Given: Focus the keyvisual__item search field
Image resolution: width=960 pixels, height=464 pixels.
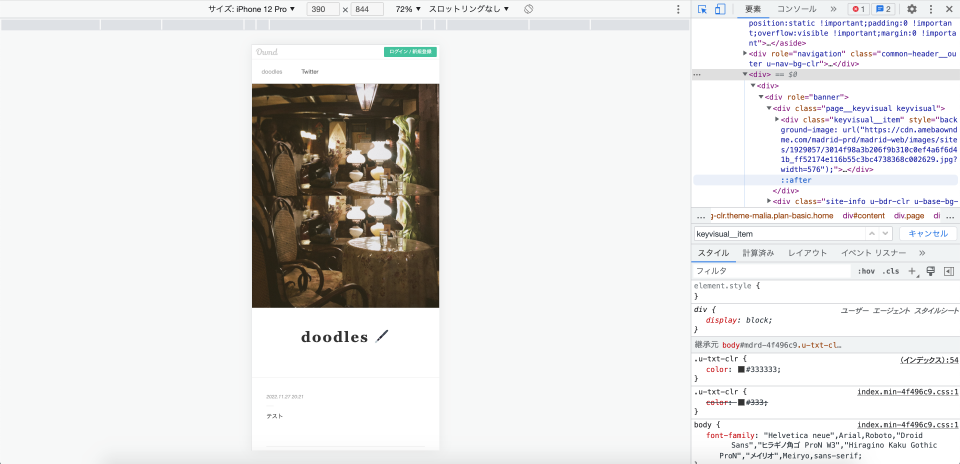Looking at the screenshot, I should pyautogui.click(x=779, y=234).
